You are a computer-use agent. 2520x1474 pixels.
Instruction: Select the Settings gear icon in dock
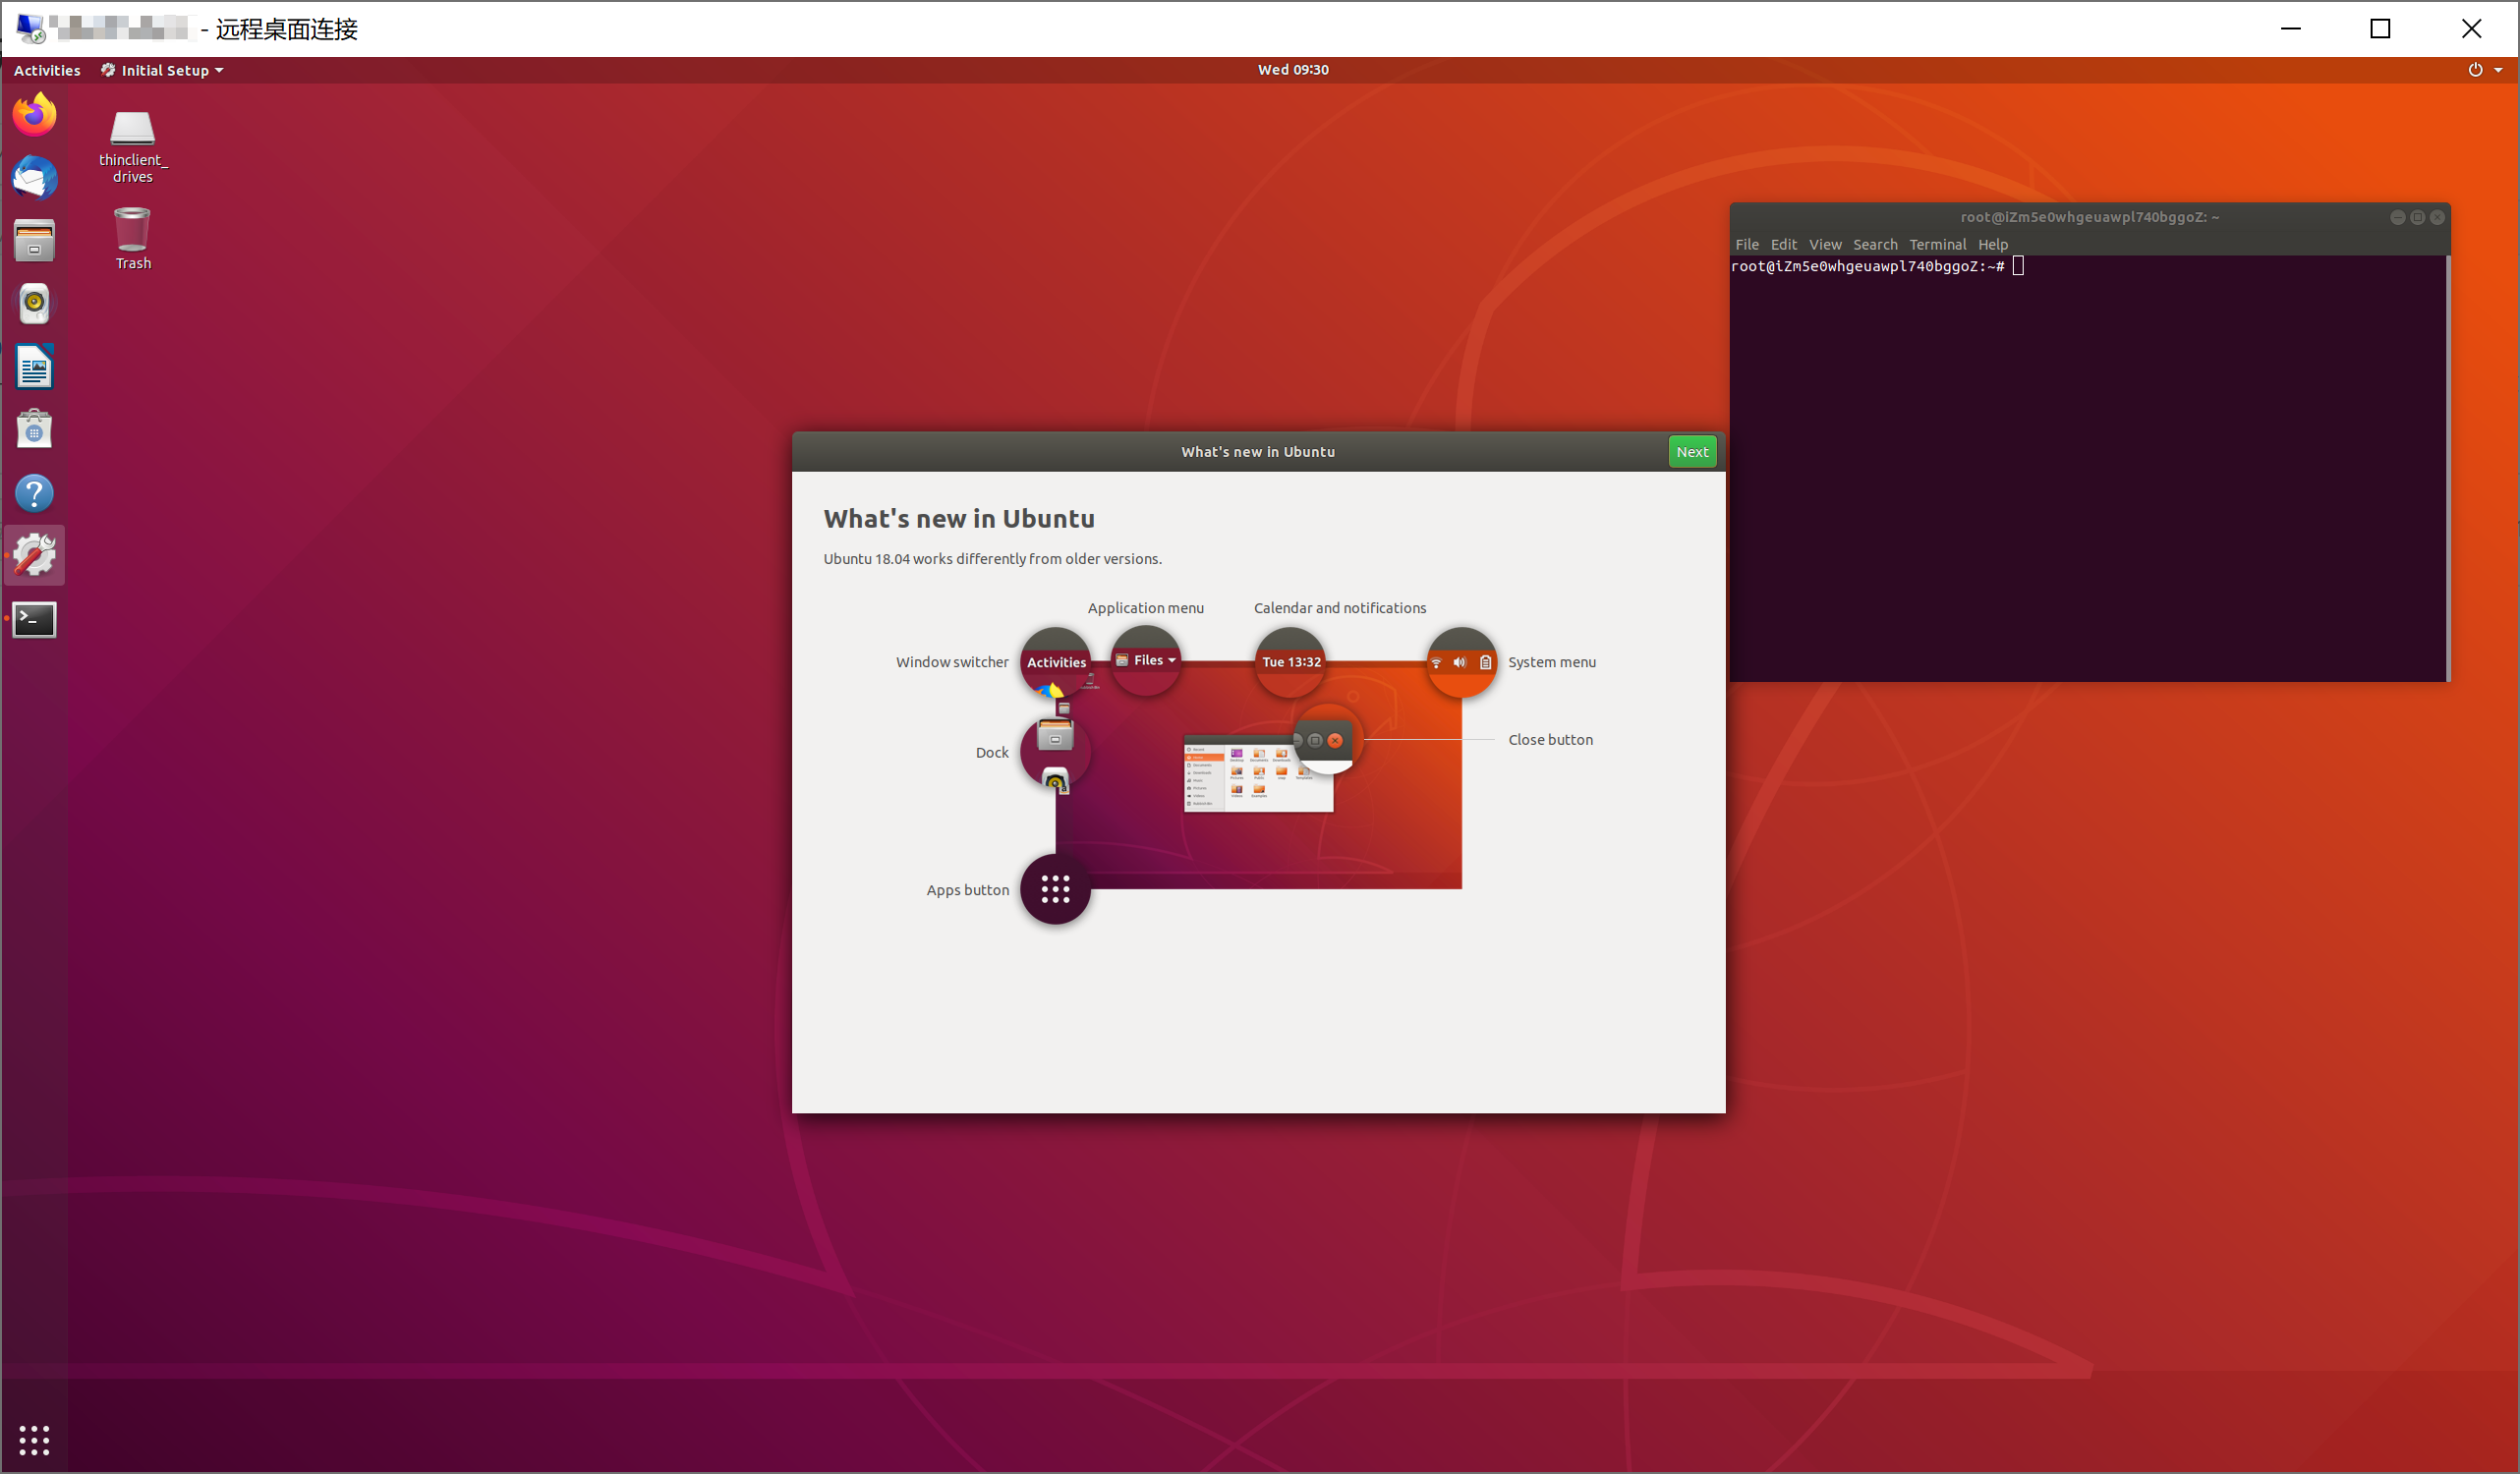(x=35, y=554)
